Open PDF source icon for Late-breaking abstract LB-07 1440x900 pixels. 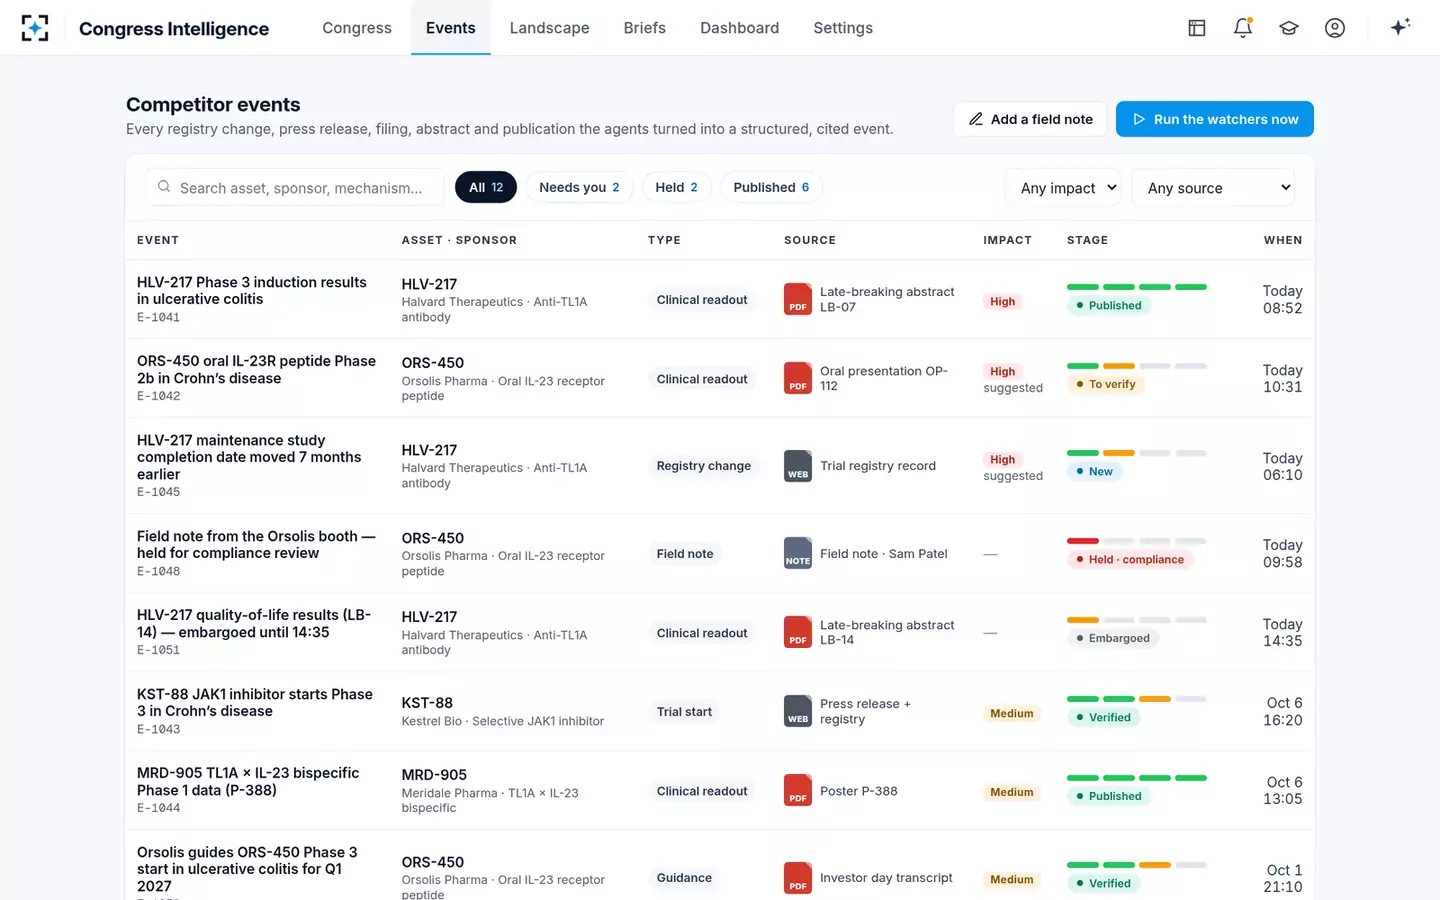pyautogui.click(x=797, y=299)
